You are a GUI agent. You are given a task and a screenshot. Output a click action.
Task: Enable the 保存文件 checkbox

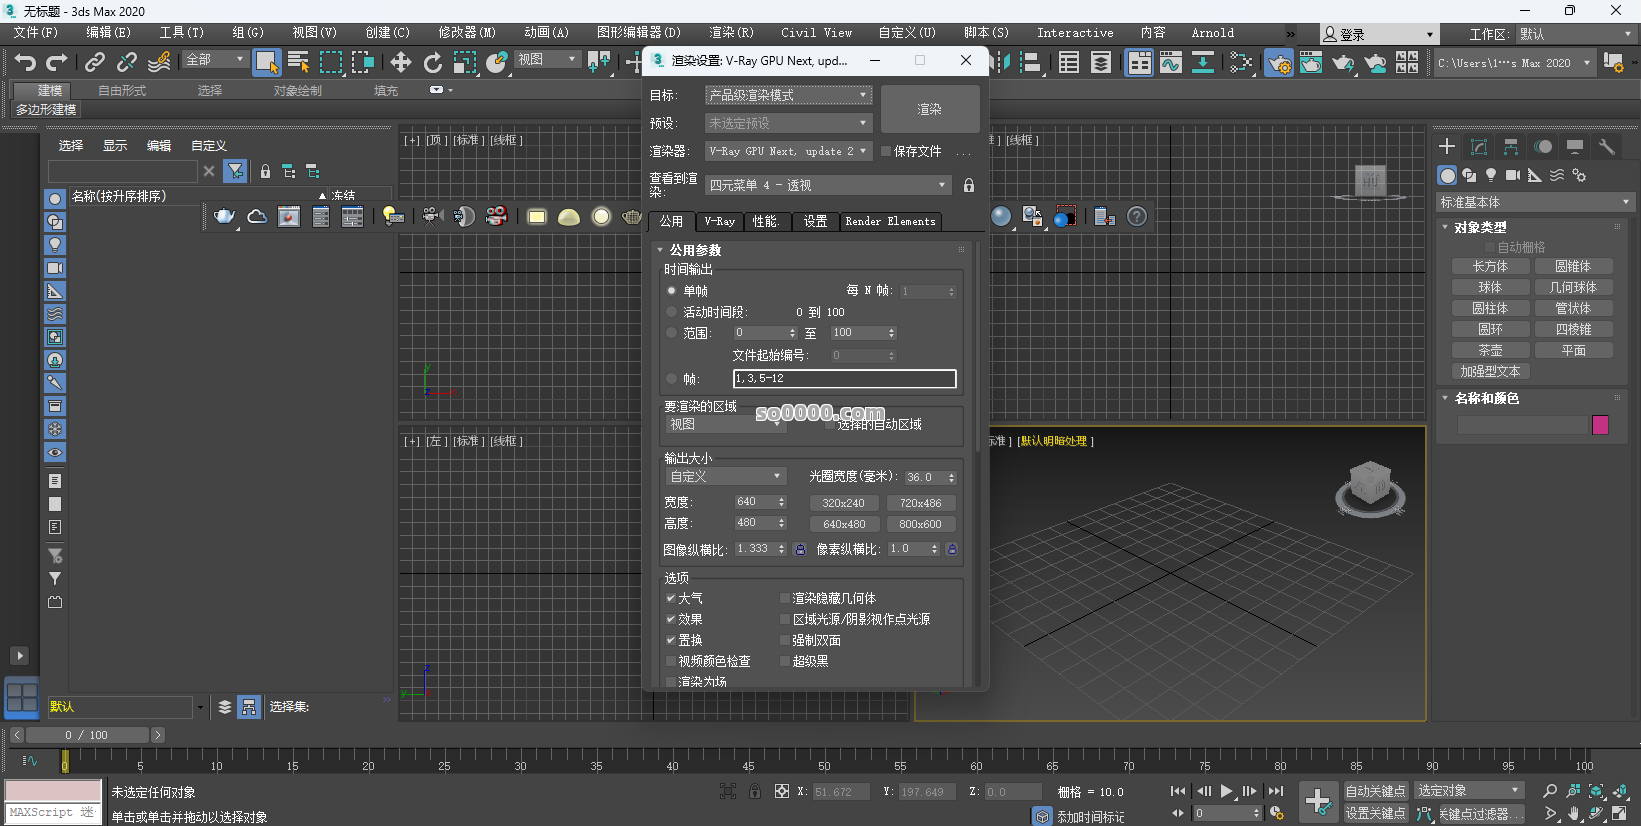pyautogui.click(x=886, y=152)
